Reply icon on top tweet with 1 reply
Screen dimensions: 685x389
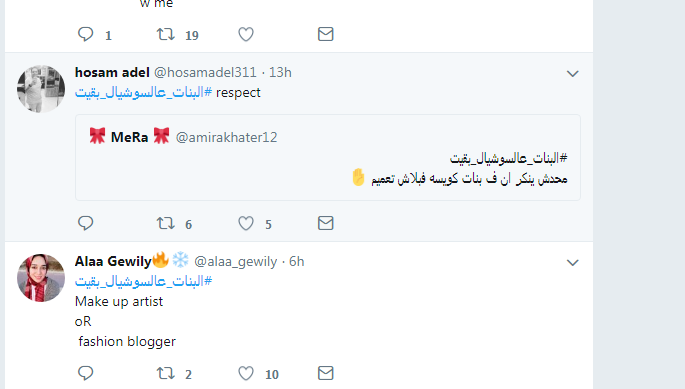tap(86, 34)
